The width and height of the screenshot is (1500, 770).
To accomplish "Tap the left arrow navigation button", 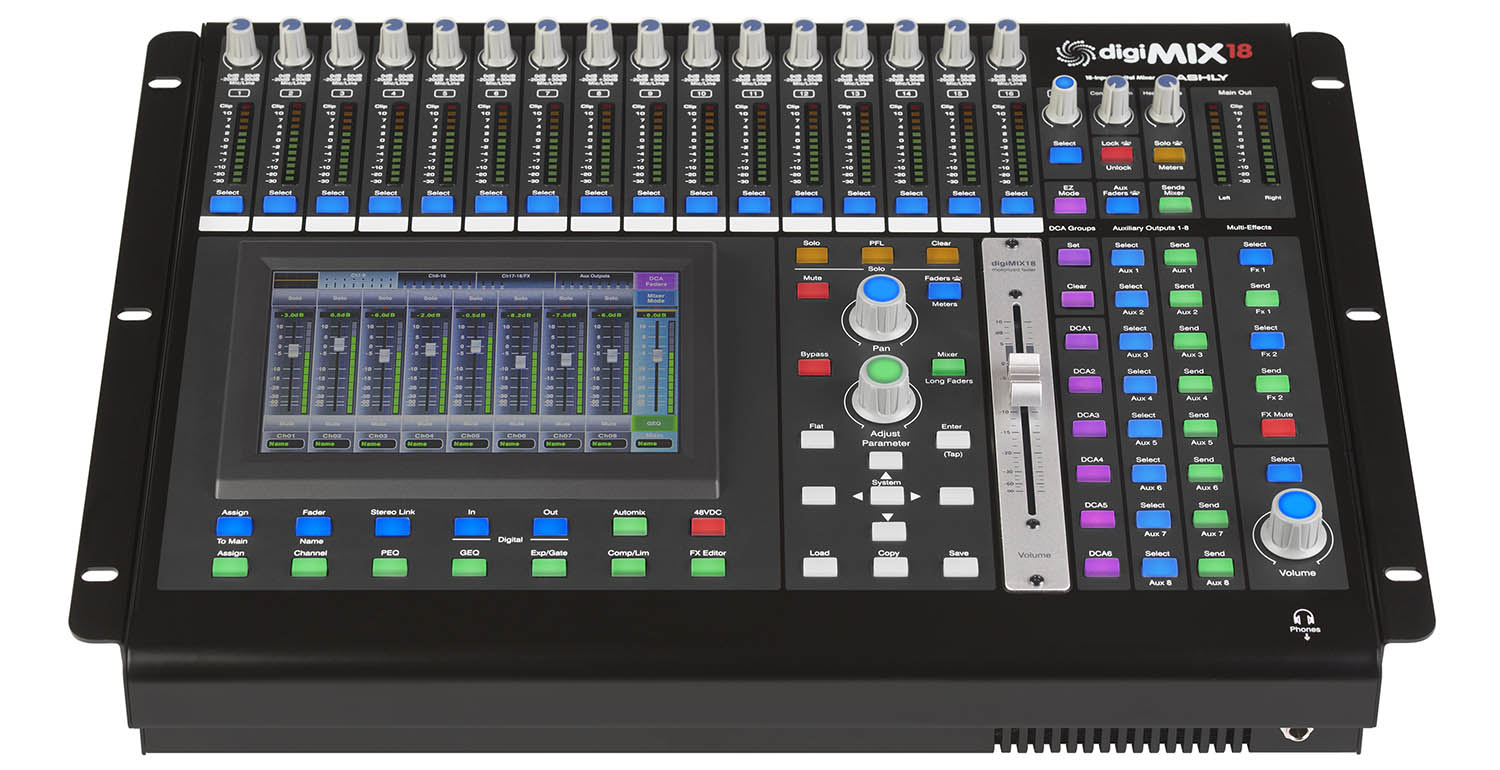I will pyautogui.click(x=818, y=495).
